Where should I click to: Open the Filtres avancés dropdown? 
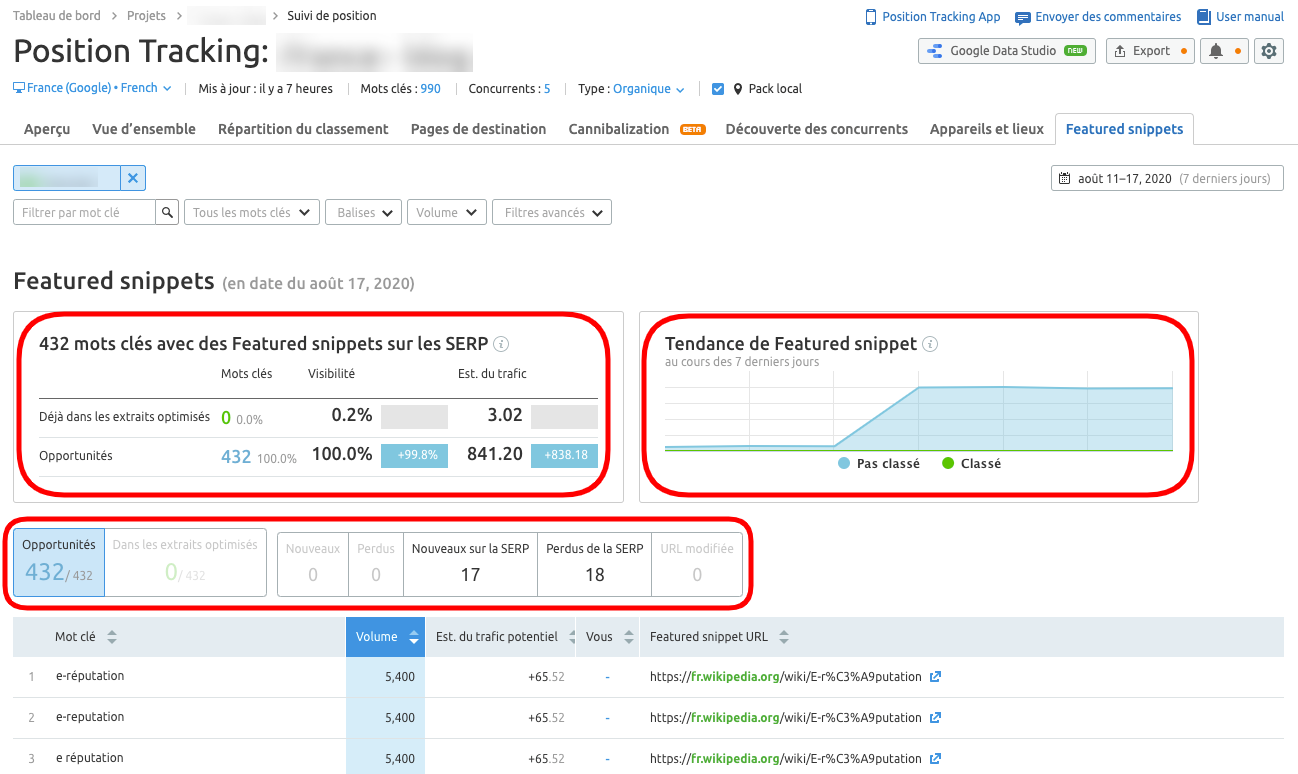coord(552,212)
